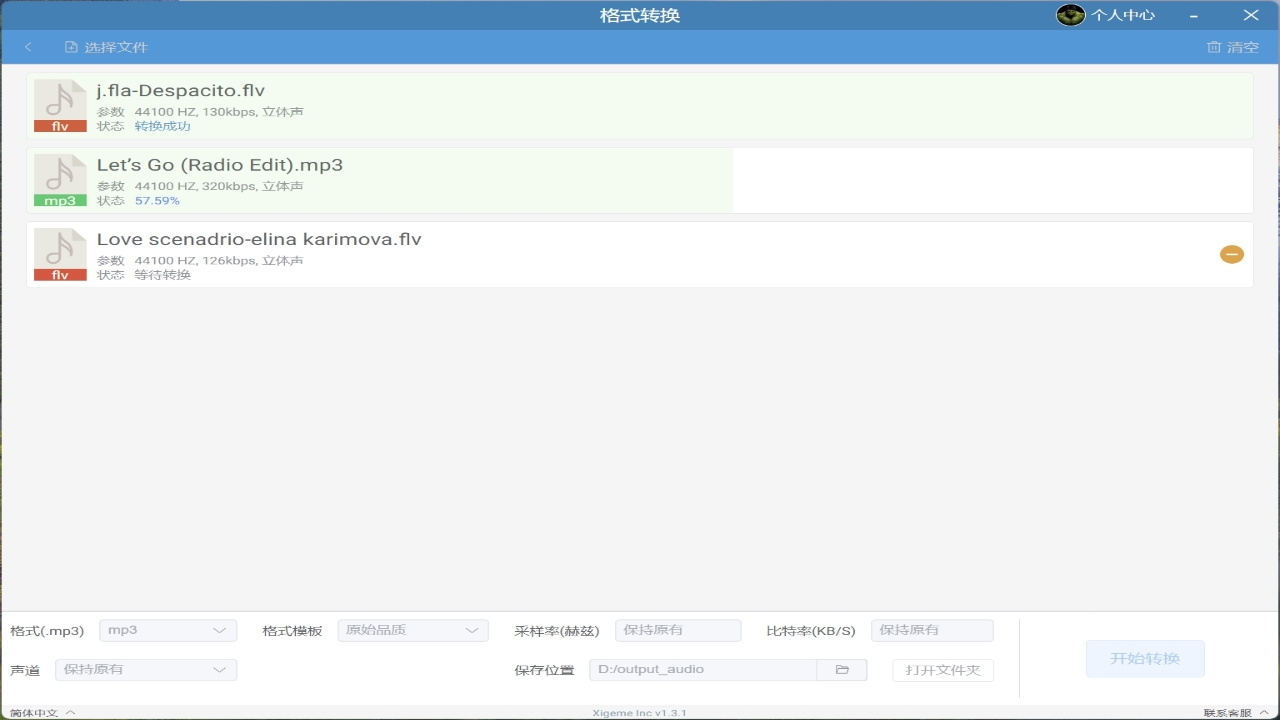Image resolution: width=1280 pixels, height=720 pixels.
Task: Click the back arrow icon in toolbar
Action: pyautogui.click(x=28, y=47)
